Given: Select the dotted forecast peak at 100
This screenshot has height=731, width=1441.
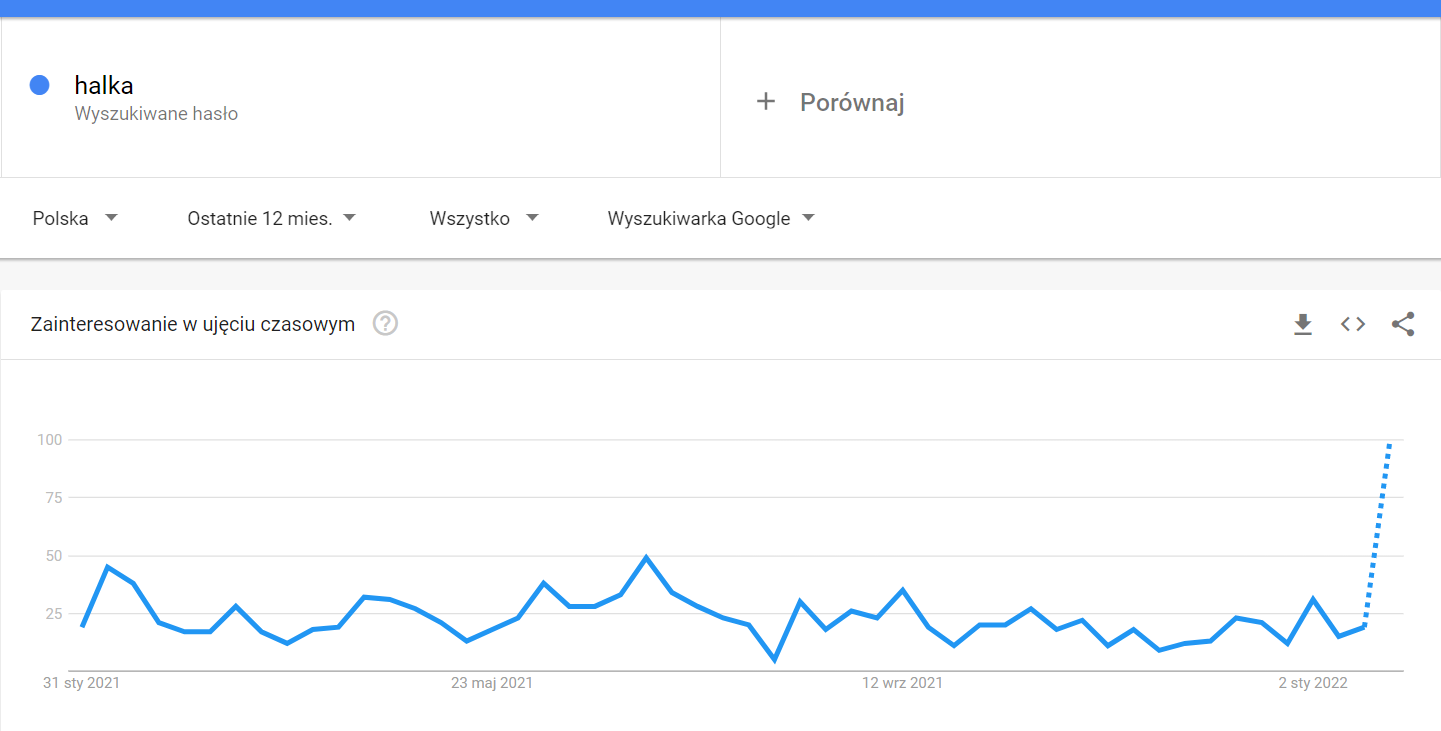Looking at the screenshot, I should tap(1389, 442).
